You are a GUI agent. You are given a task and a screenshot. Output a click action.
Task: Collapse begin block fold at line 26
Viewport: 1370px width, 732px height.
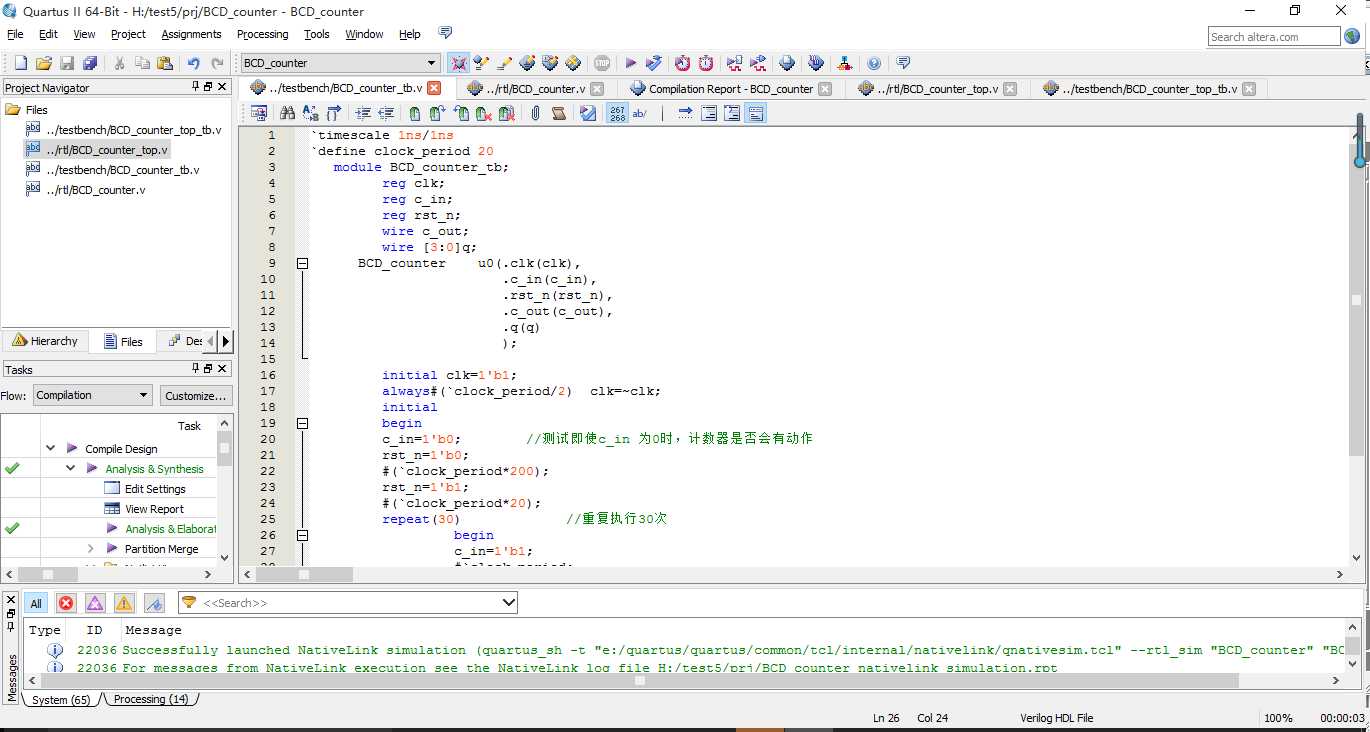pyautogui.click(x=302, y=535)
